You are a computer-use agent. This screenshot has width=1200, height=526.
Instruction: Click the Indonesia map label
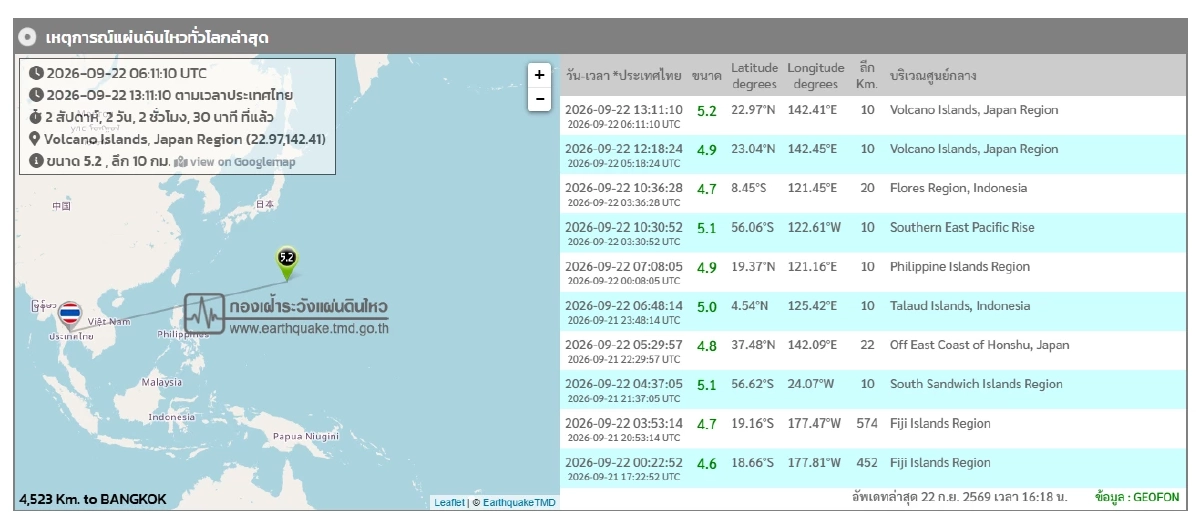coord(171,417)
